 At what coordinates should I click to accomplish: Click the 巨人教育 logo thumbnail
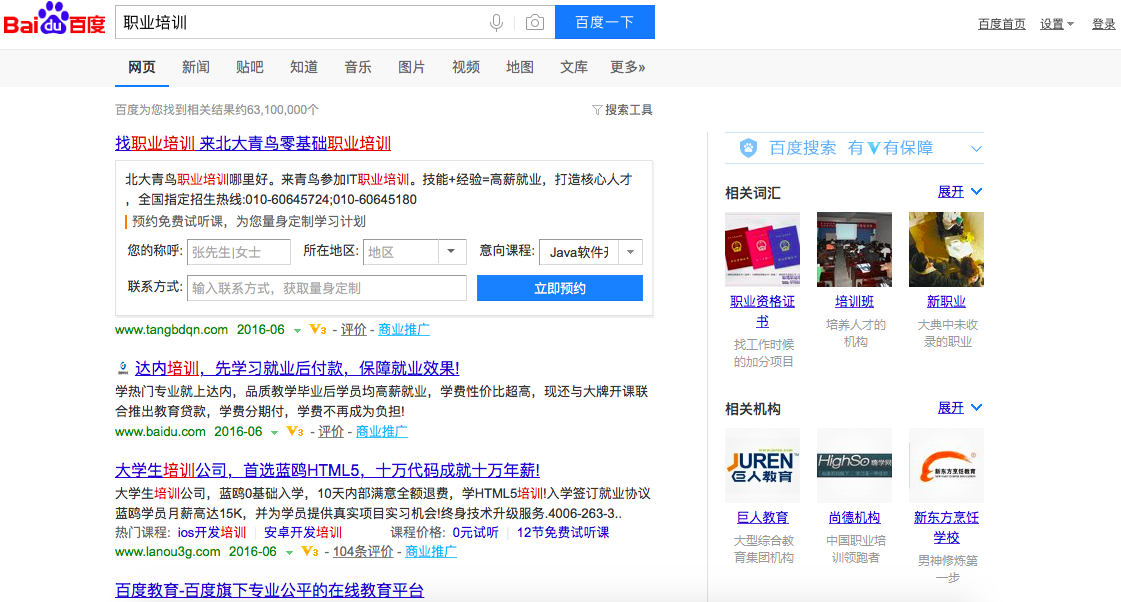pos(762,465)
